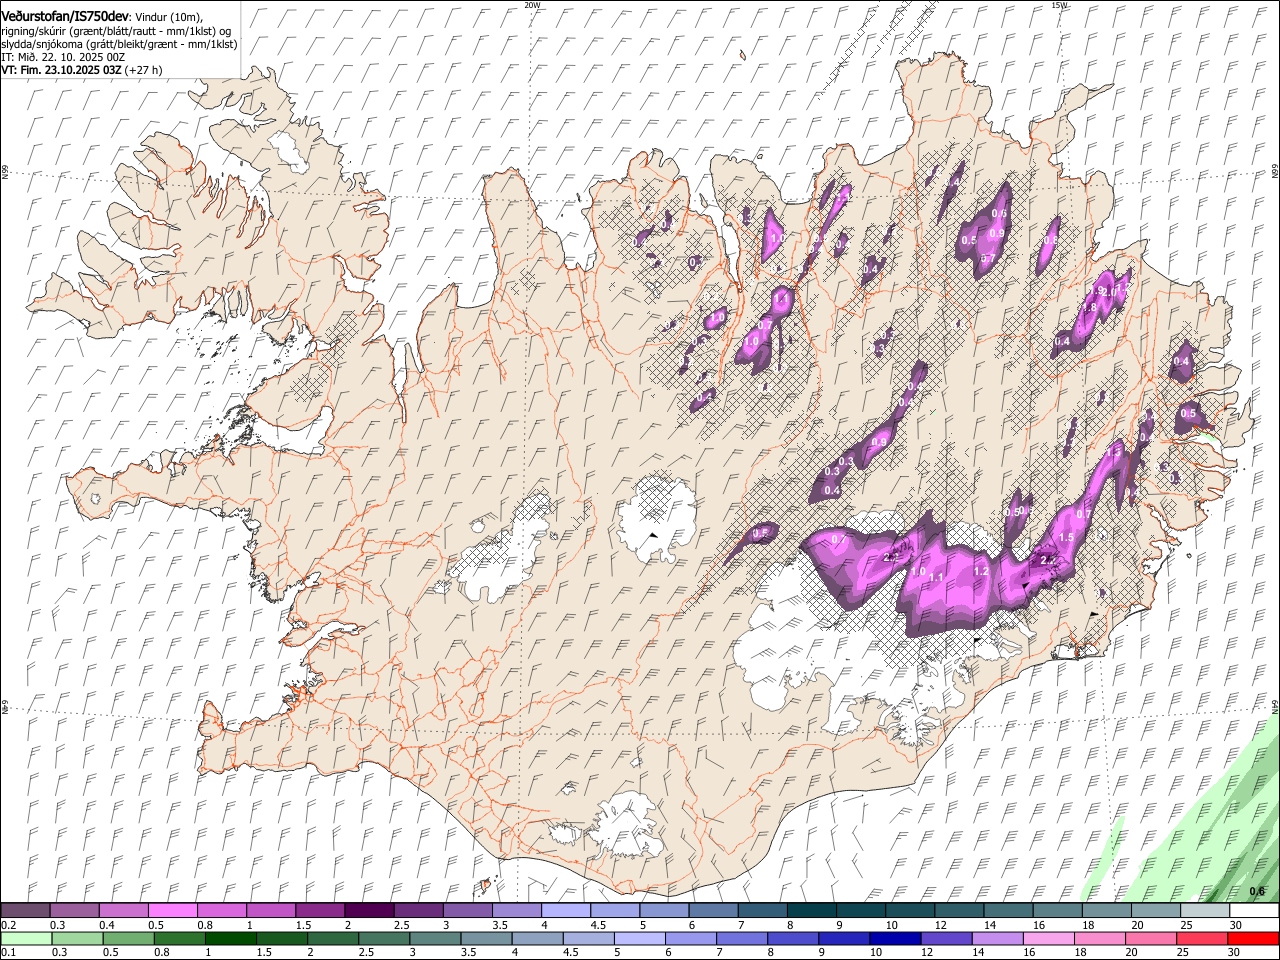Viewport: 1280px width, 960px height.
Task: Select the deep blue lower legend swatch between 10 and 12
Action: point(894,938)
